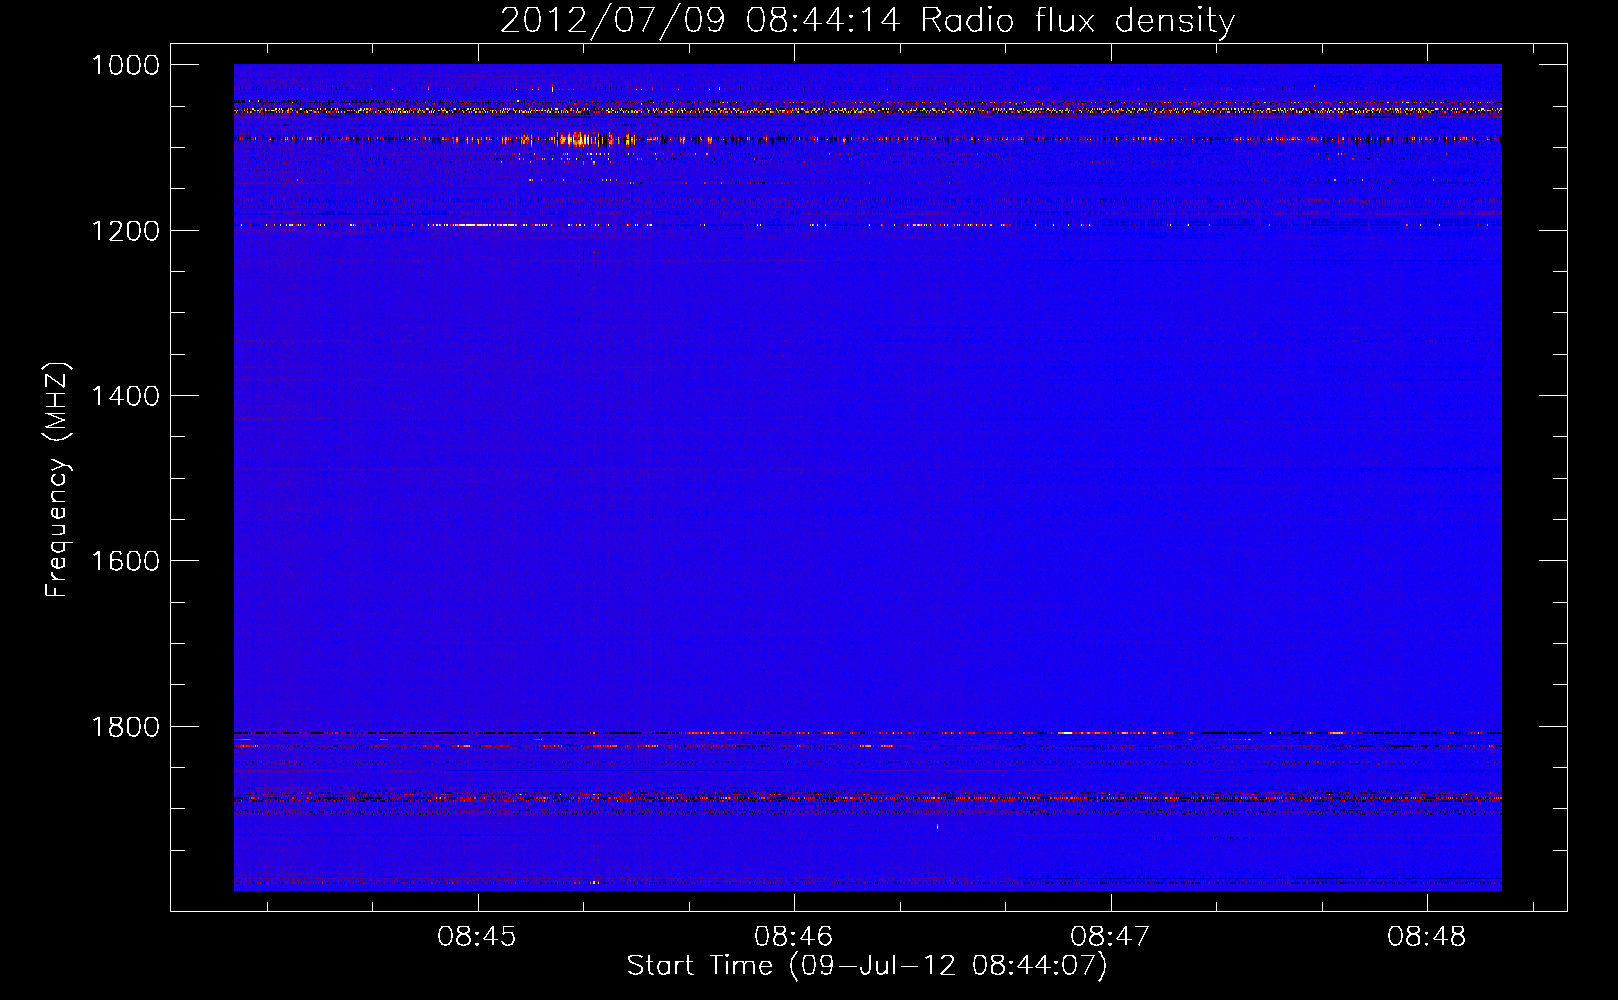Click the "Start Time (09-Jul-12 08:44:07)" x-axis label
The image size is (1618, 1000).
pyautogui.click(x=867, y=966)
